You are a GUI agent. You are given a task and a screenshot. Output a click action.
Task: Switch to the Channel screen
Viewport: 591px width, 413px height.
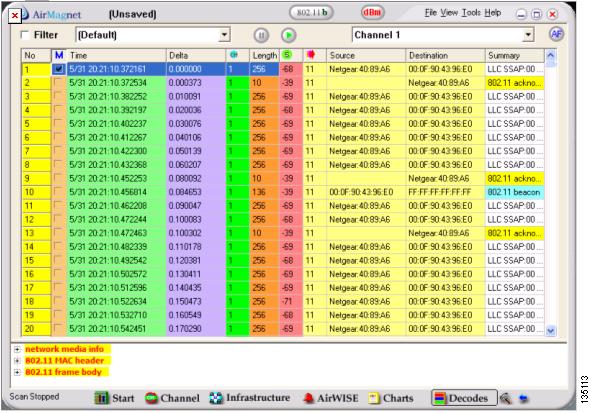pos(172,398)
